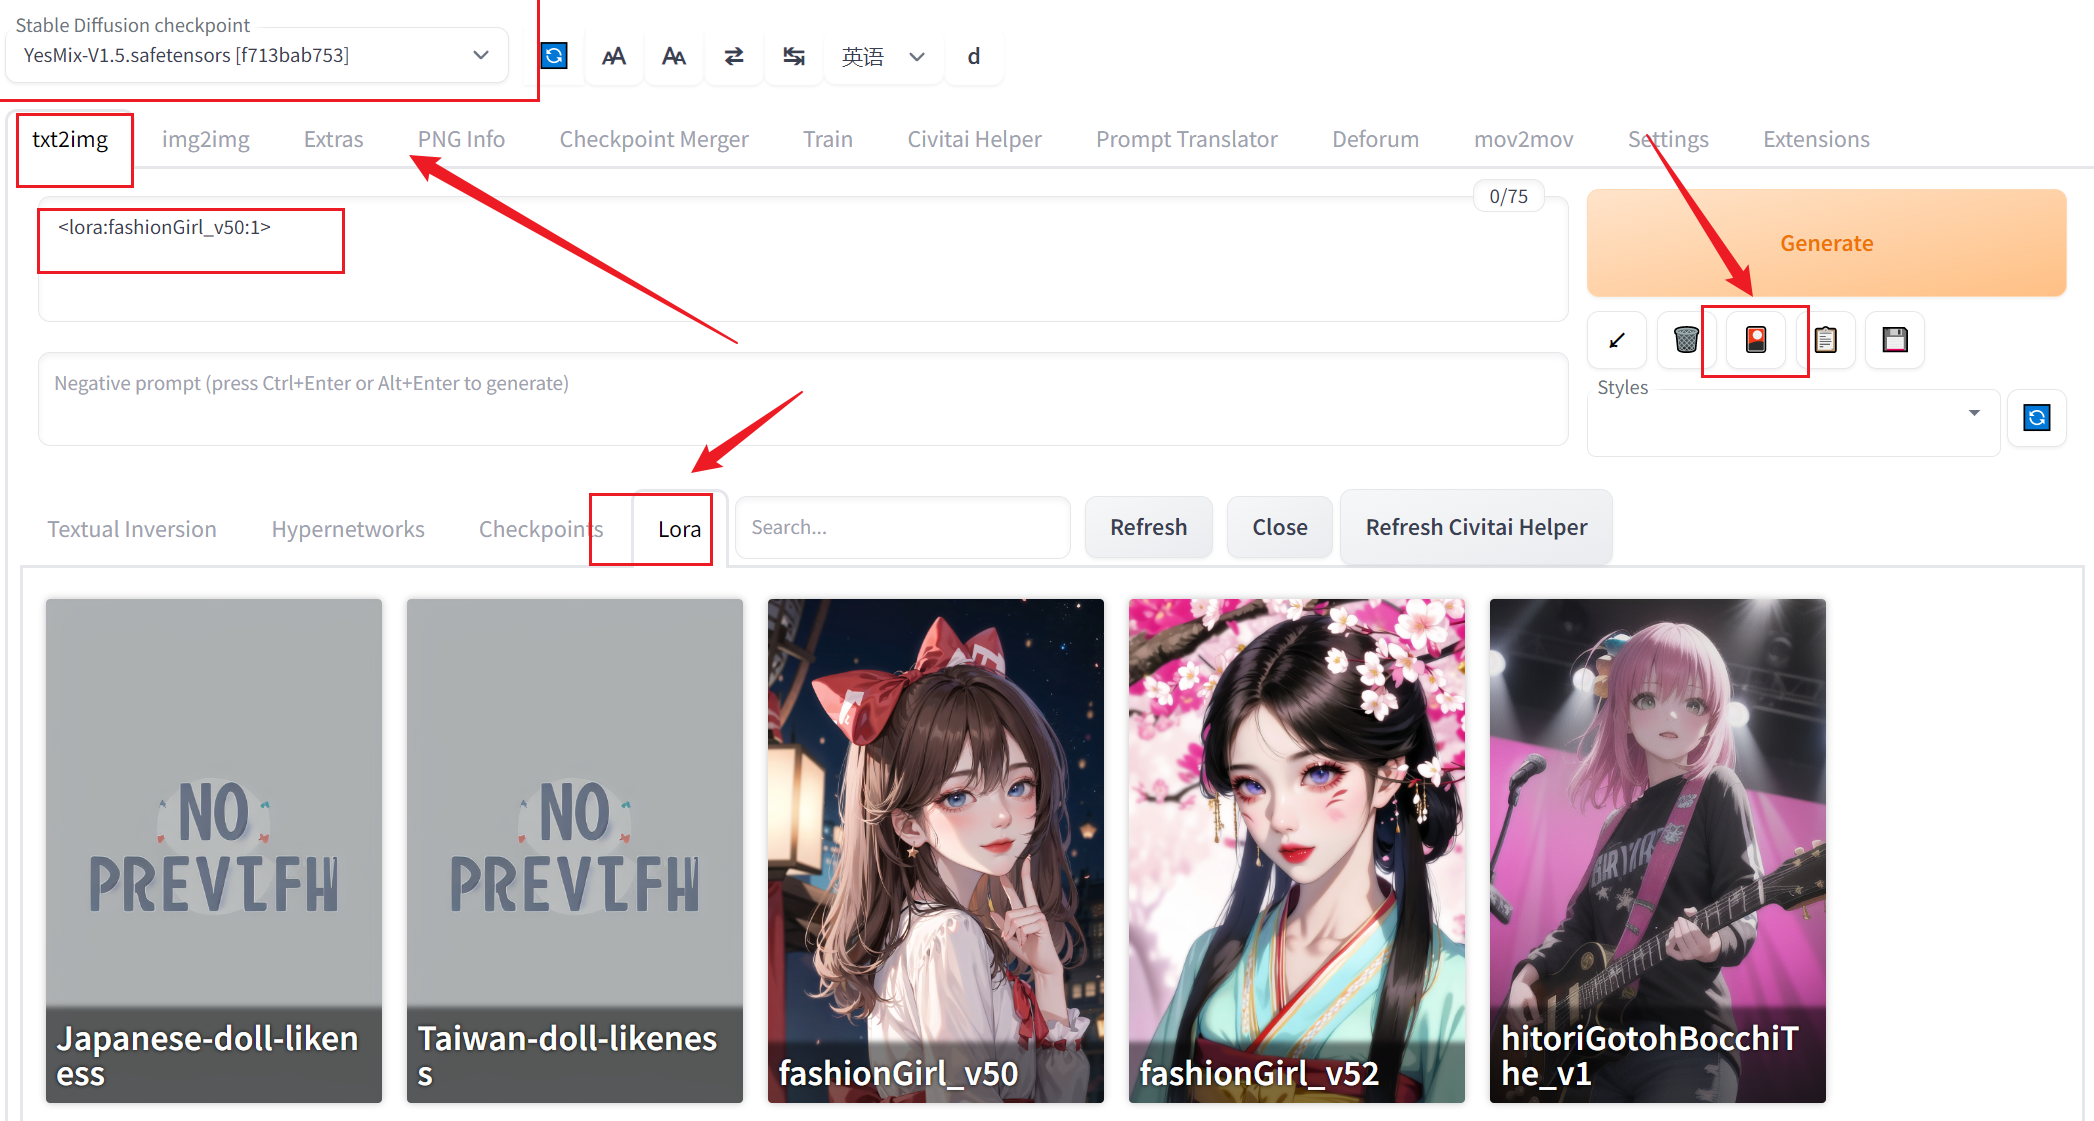Click the swap/bidirectional arrow icon
The image size is (2094, 1121).
735,54
